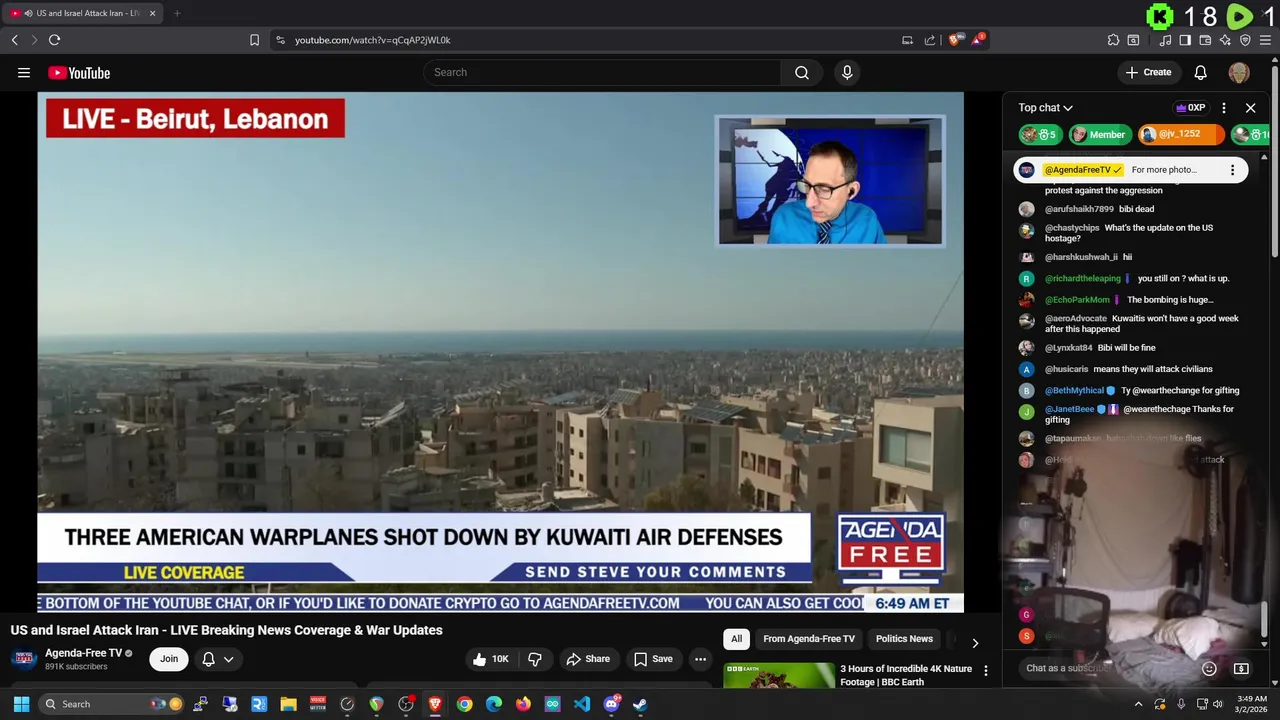
Task: Open File Explorer from the taskbar
Action: (288, 704)
